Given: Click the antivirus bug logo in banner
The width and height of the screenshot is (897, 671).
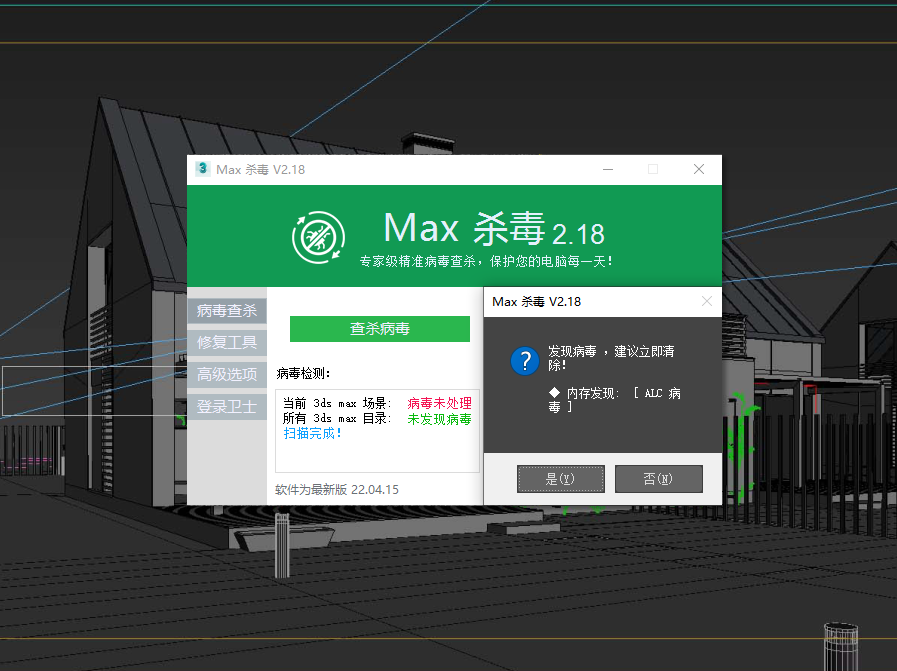Looking at the screenshot, I should point(319,237).
